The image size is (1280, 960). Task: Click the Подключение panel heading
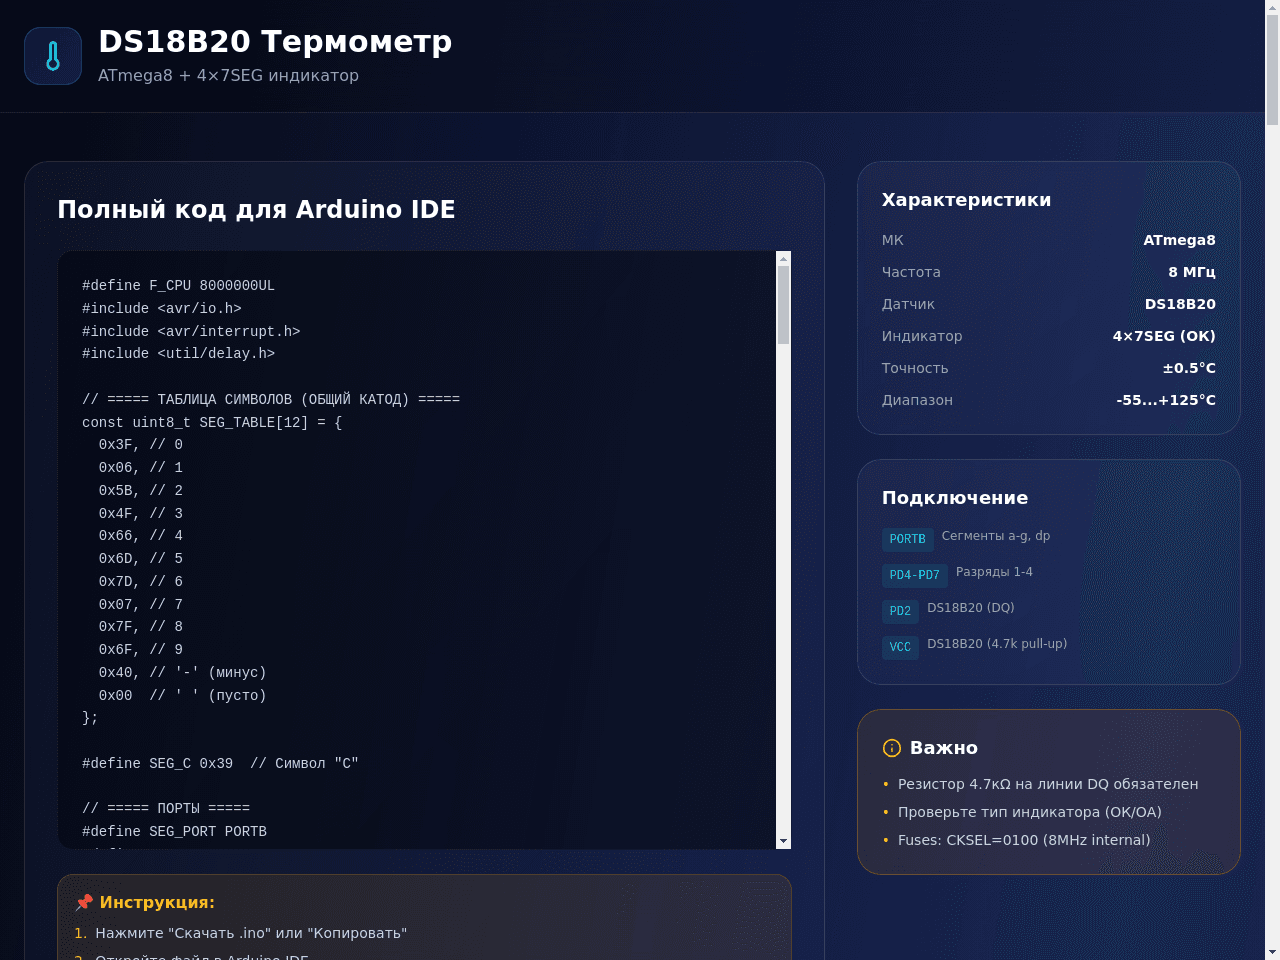955,498
